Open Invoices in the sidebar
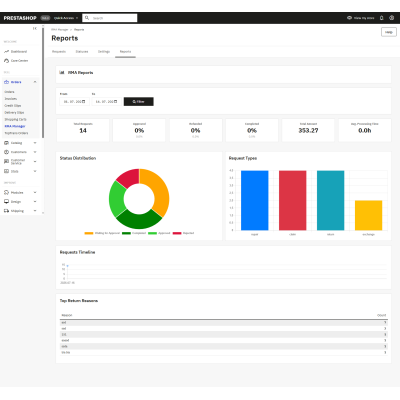The image size is (400, 400). point(11,99)
